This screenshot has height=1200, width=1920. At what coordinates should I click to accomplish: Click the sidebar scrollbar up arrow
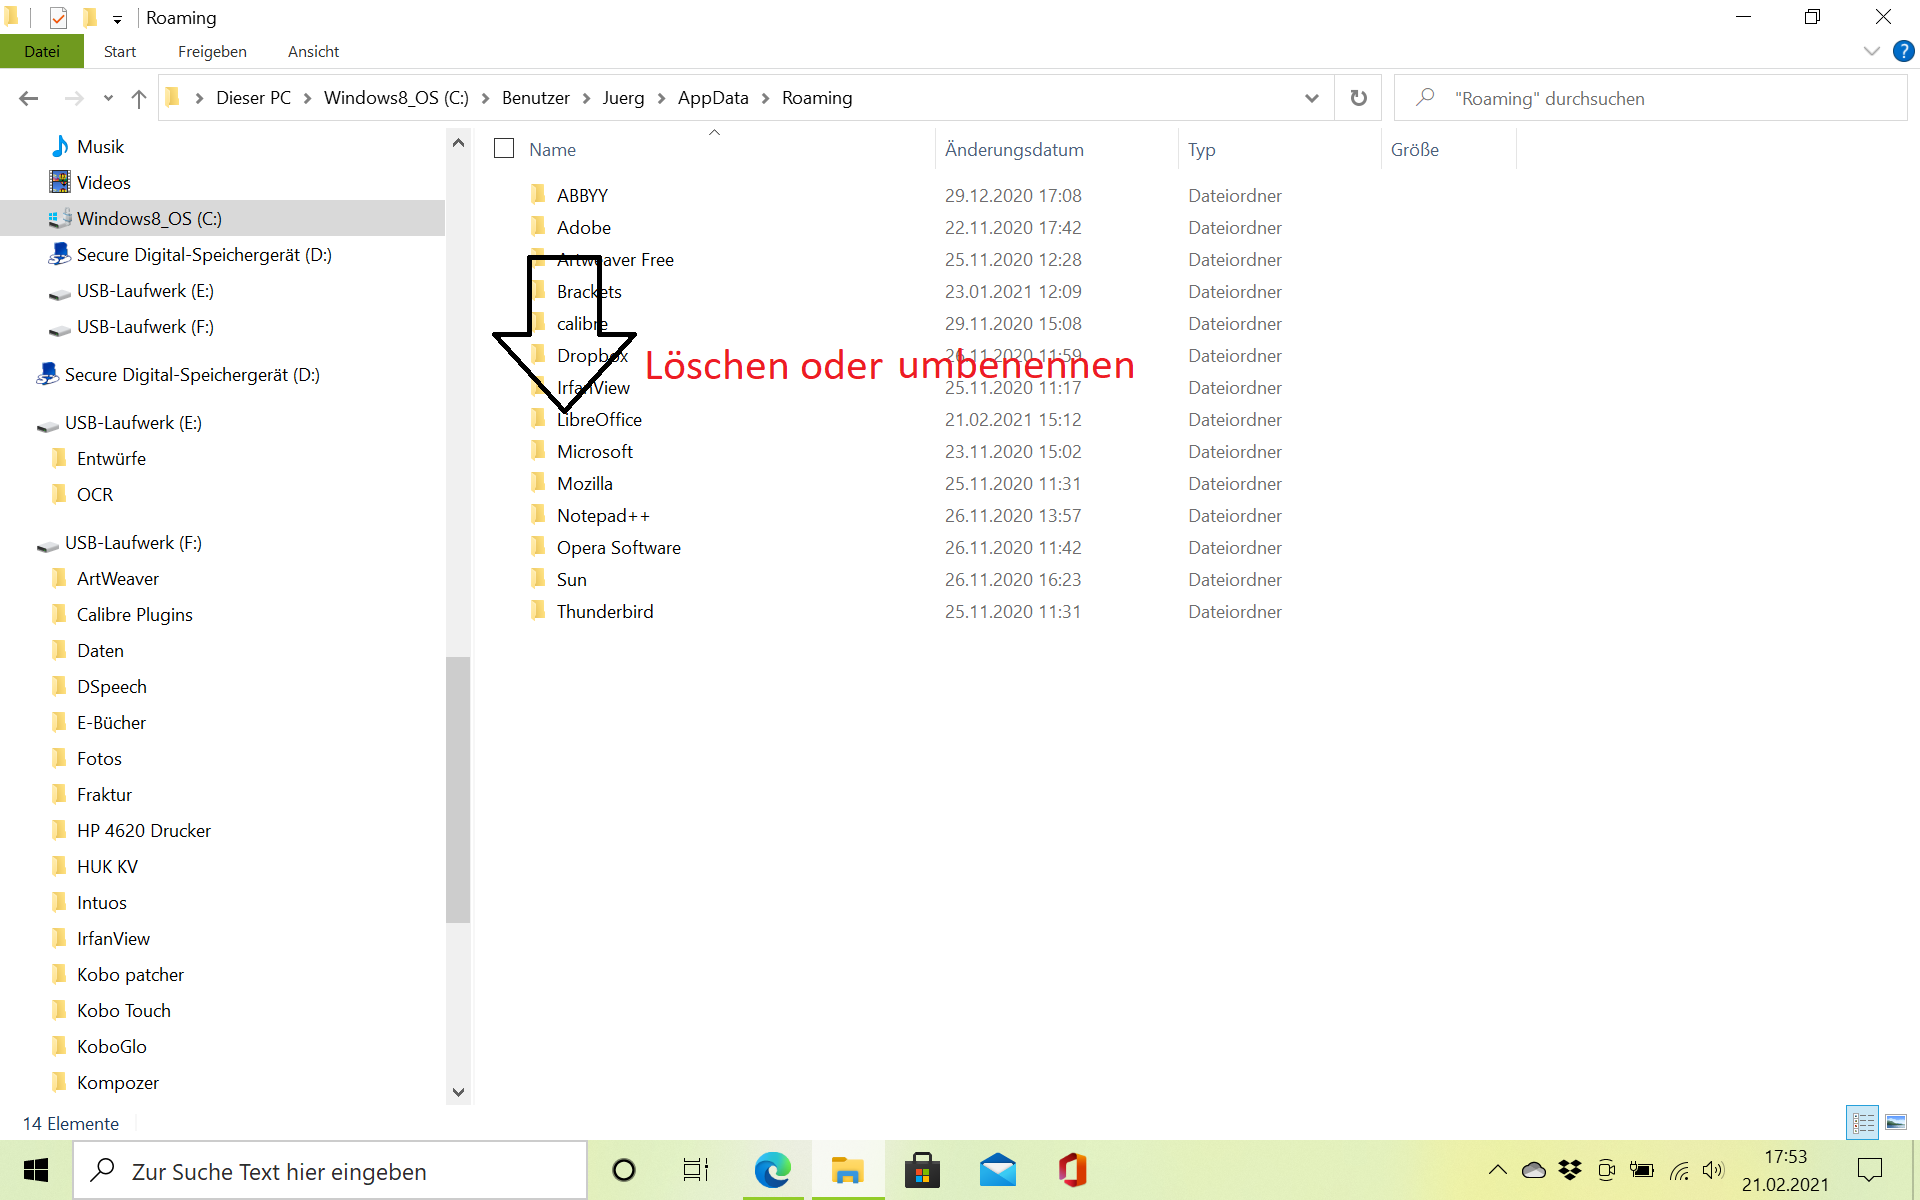tap(458, 143)
